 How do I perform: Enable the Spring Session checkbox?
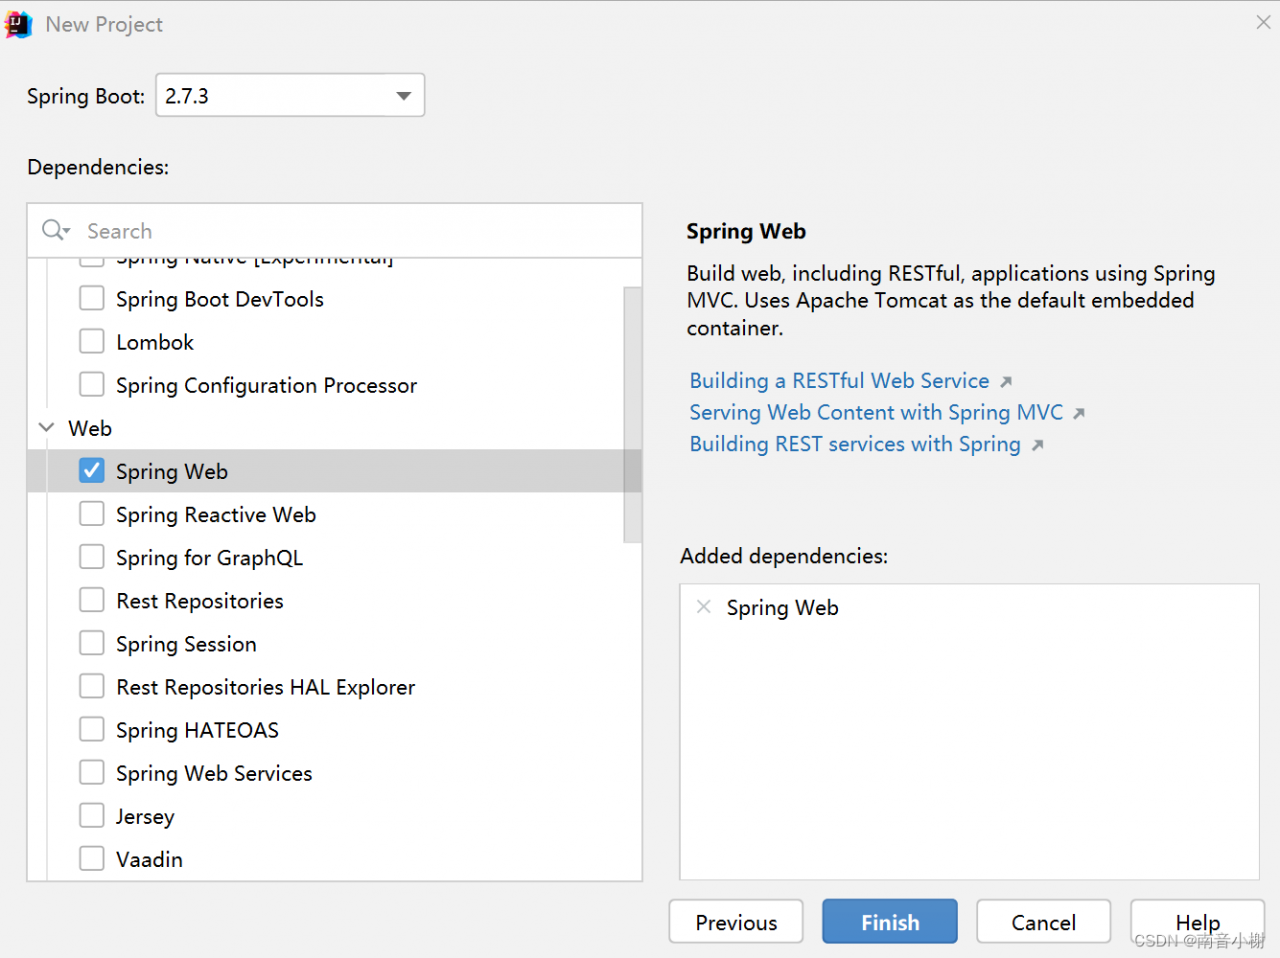92,642
